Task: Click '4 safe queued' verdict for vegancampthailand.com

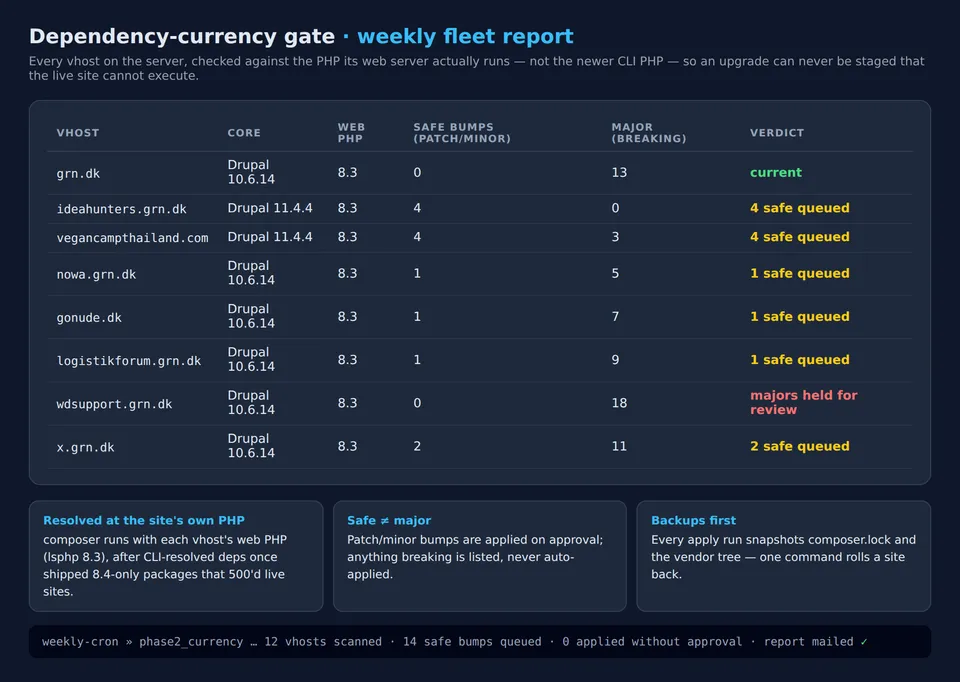Action: click(800, 237)
